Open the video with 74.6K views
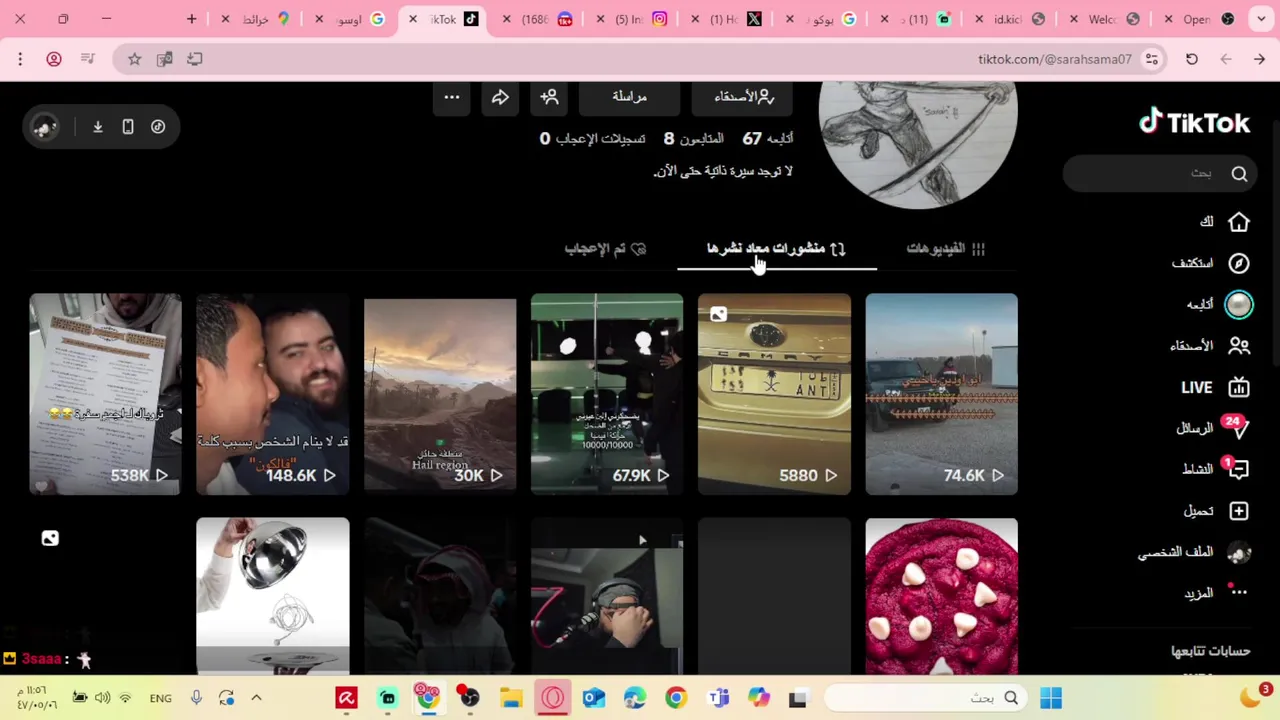 click(x=941, y=394)
